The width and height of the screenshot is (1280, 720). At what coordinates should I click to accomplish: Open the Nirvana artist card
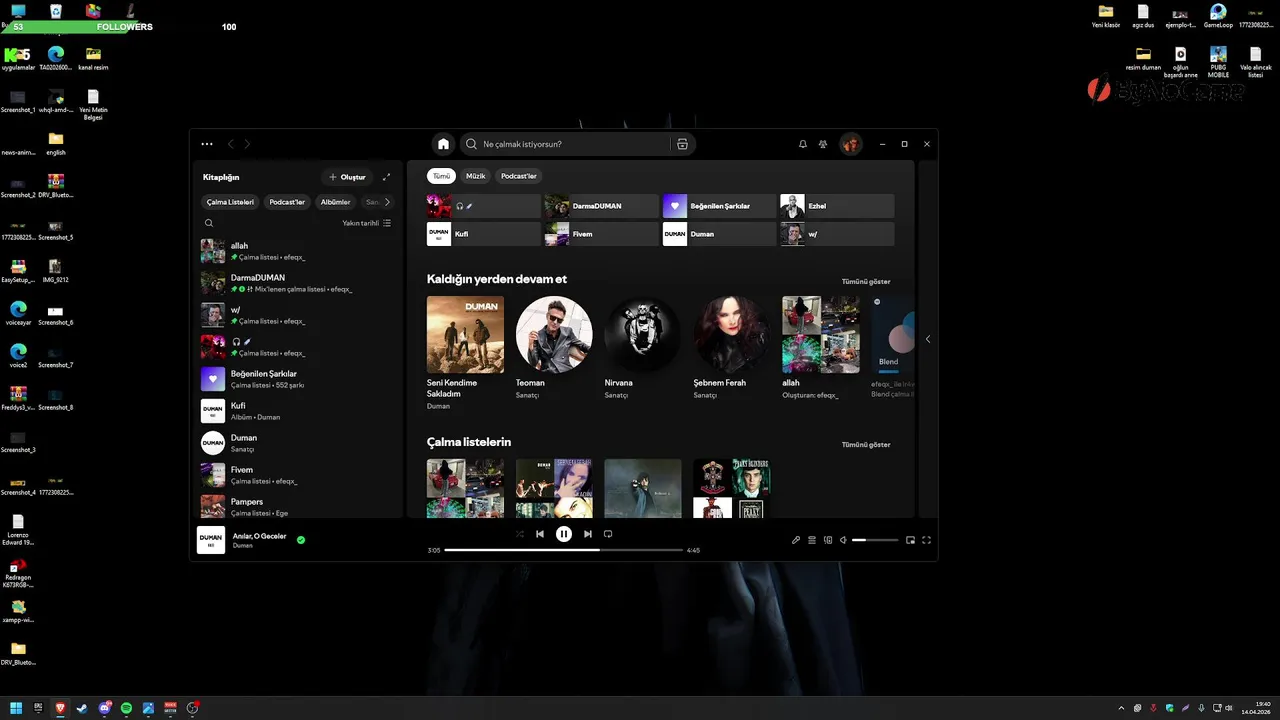tap(643, 348)
